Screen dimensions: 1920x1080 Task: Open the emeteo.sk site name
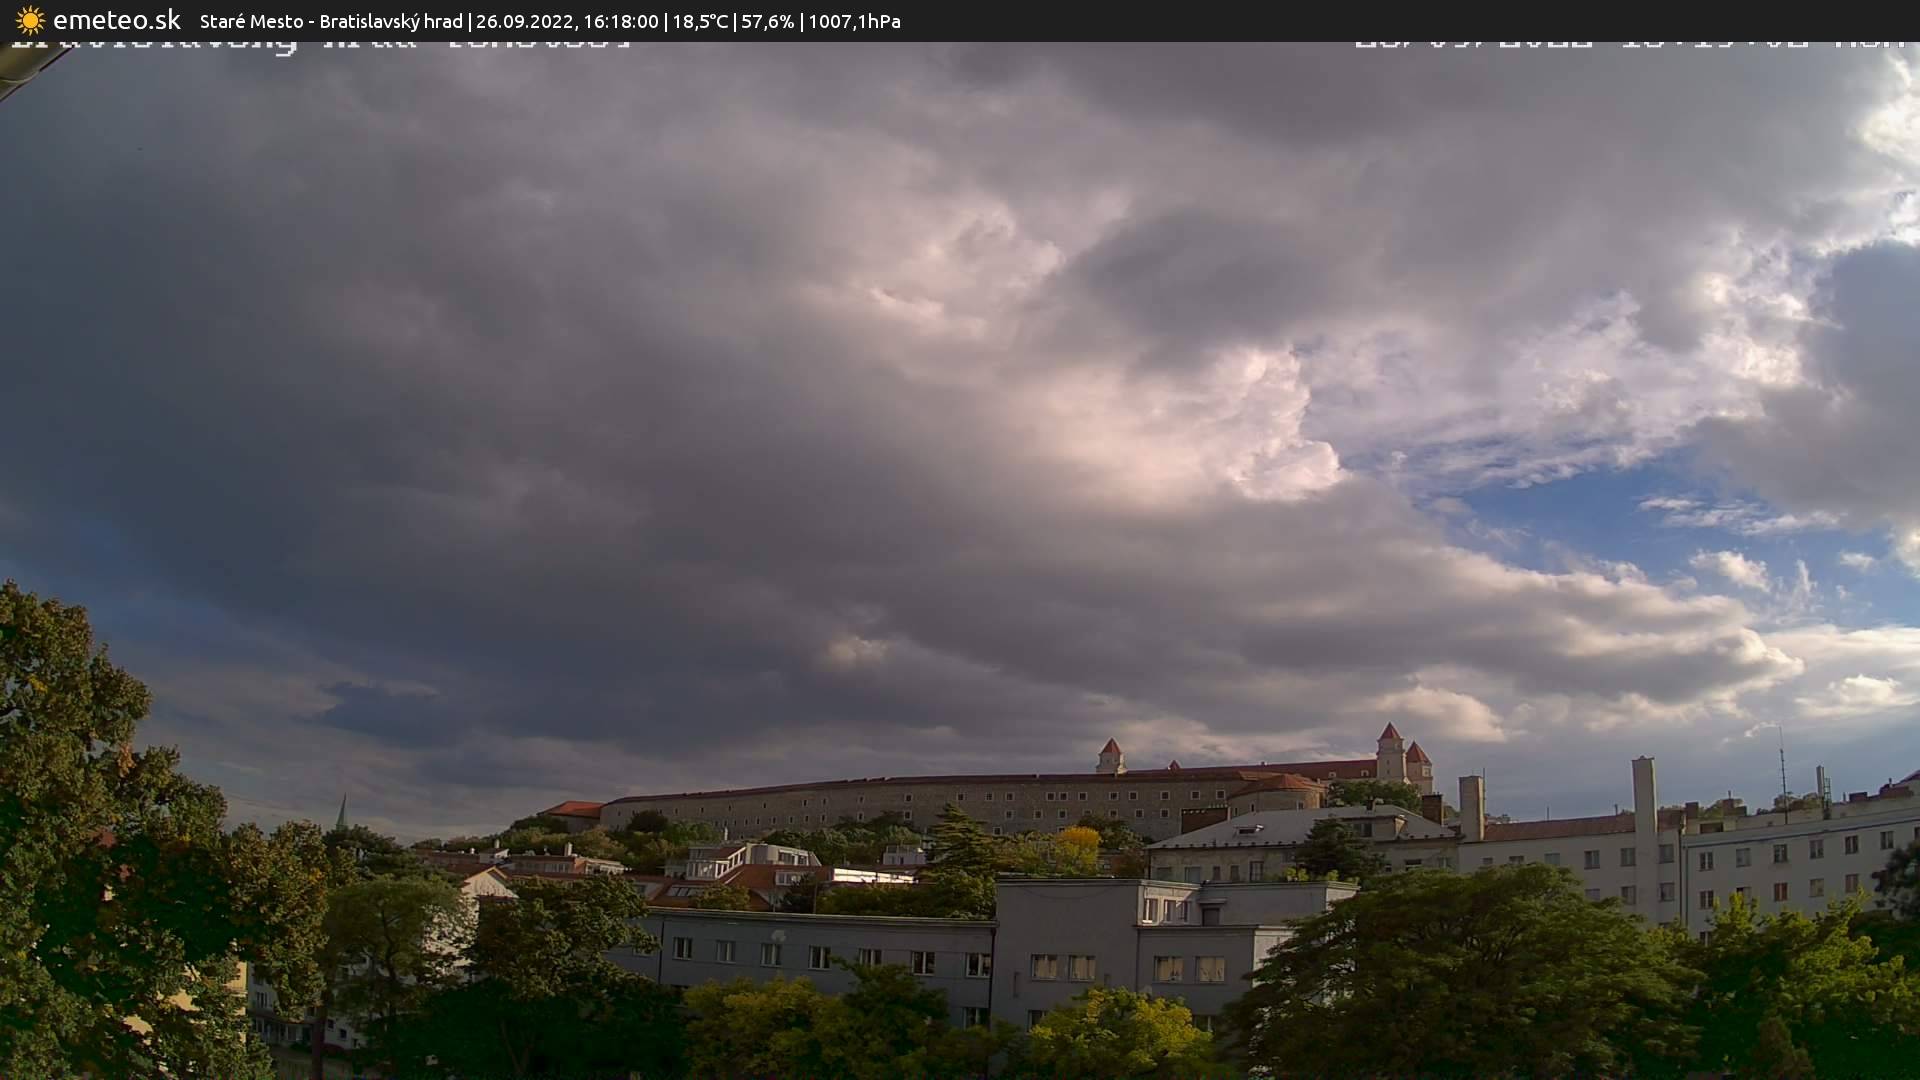click(x=116, y=20)
